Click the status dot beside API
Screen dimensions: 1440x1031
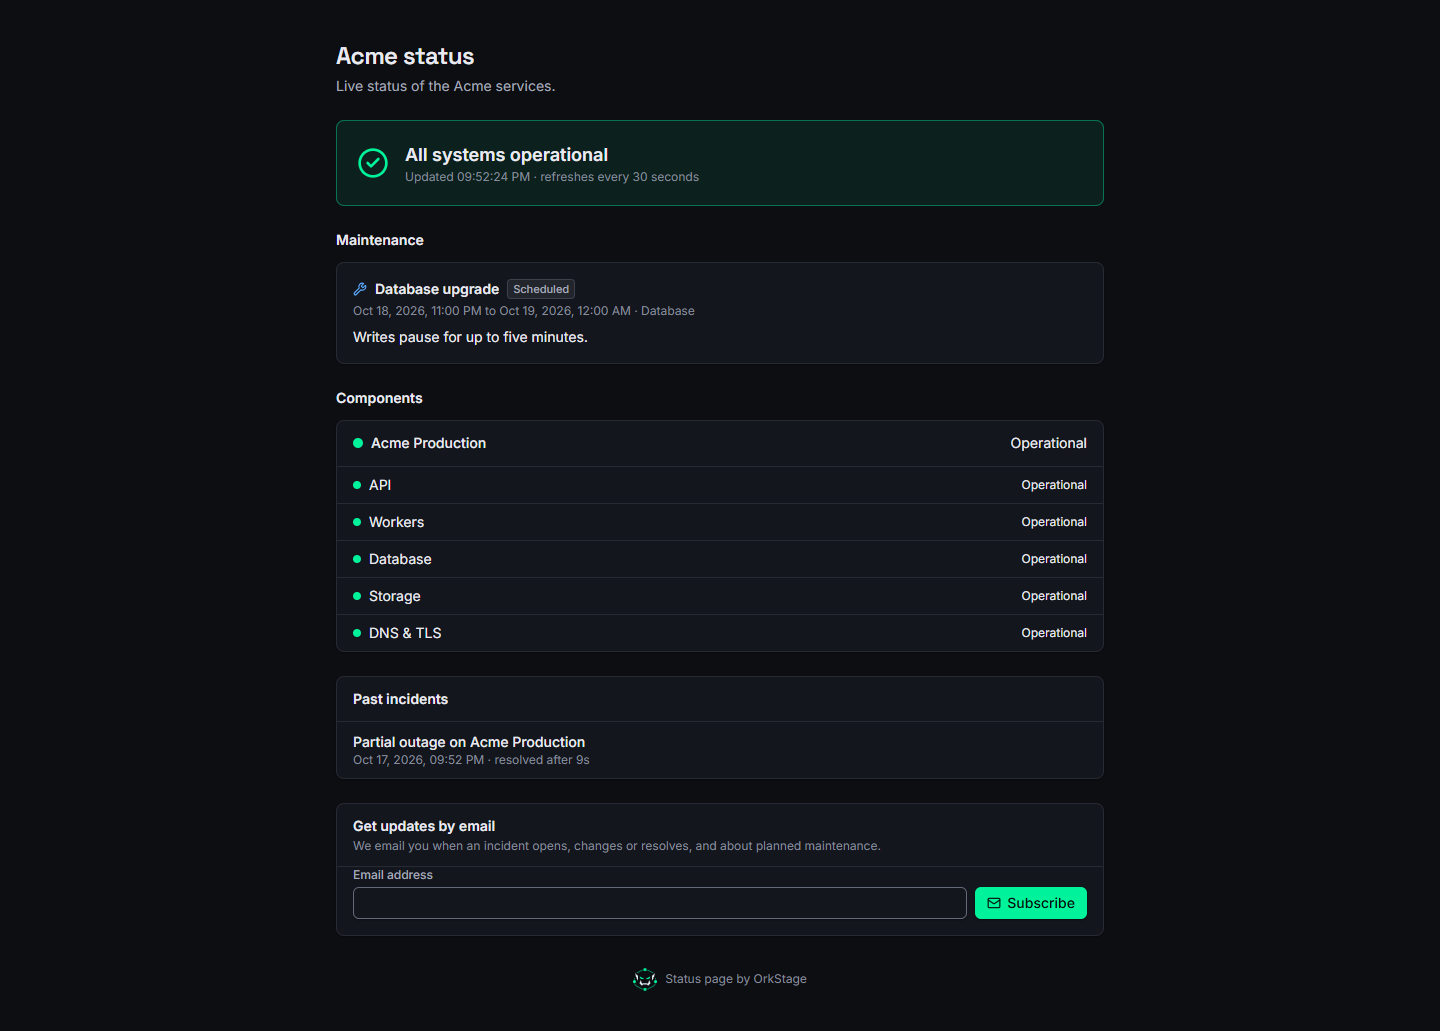pyautogui.click(x=357, y=485)
